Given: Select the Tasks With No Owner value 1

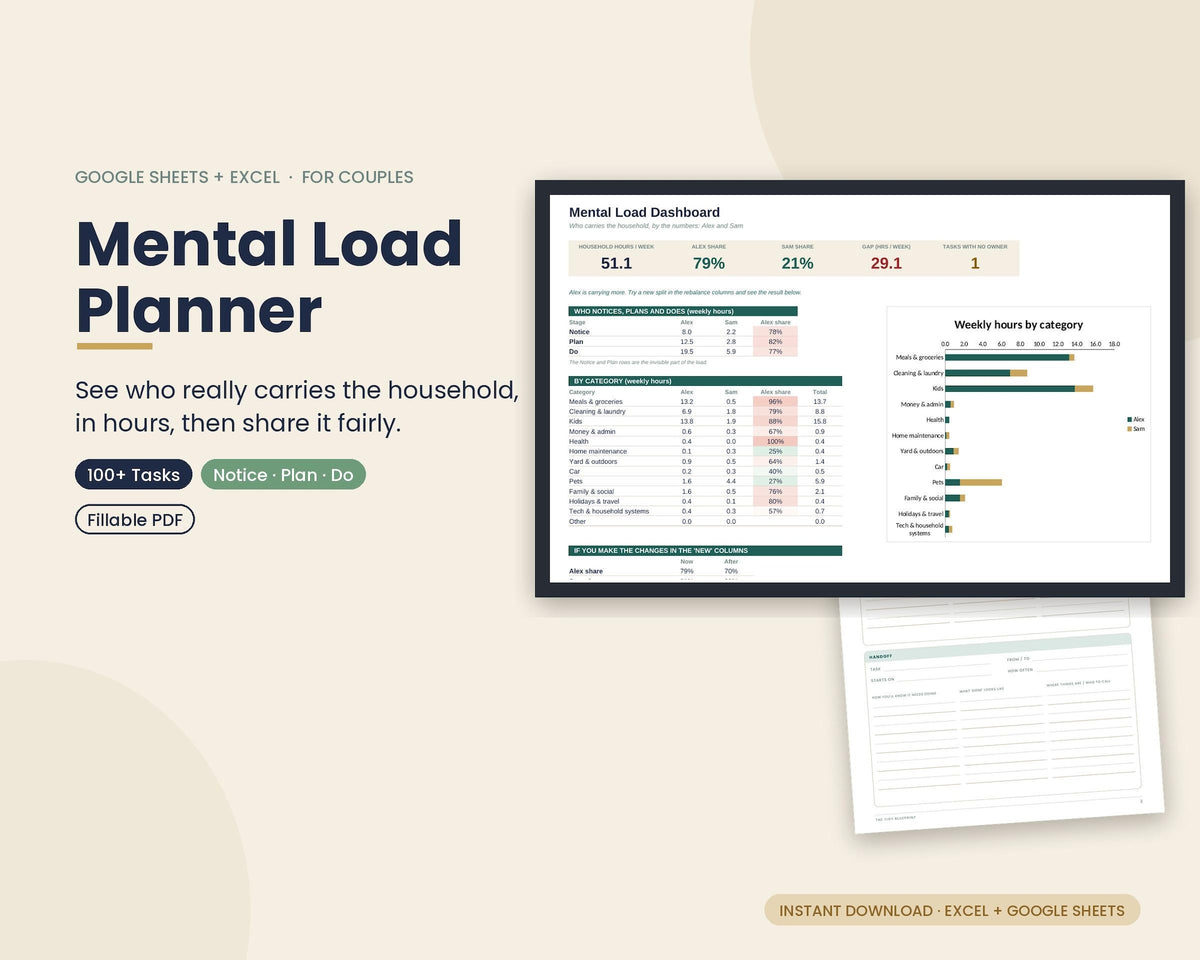Looking at the screenshot, I should point(975,263).
